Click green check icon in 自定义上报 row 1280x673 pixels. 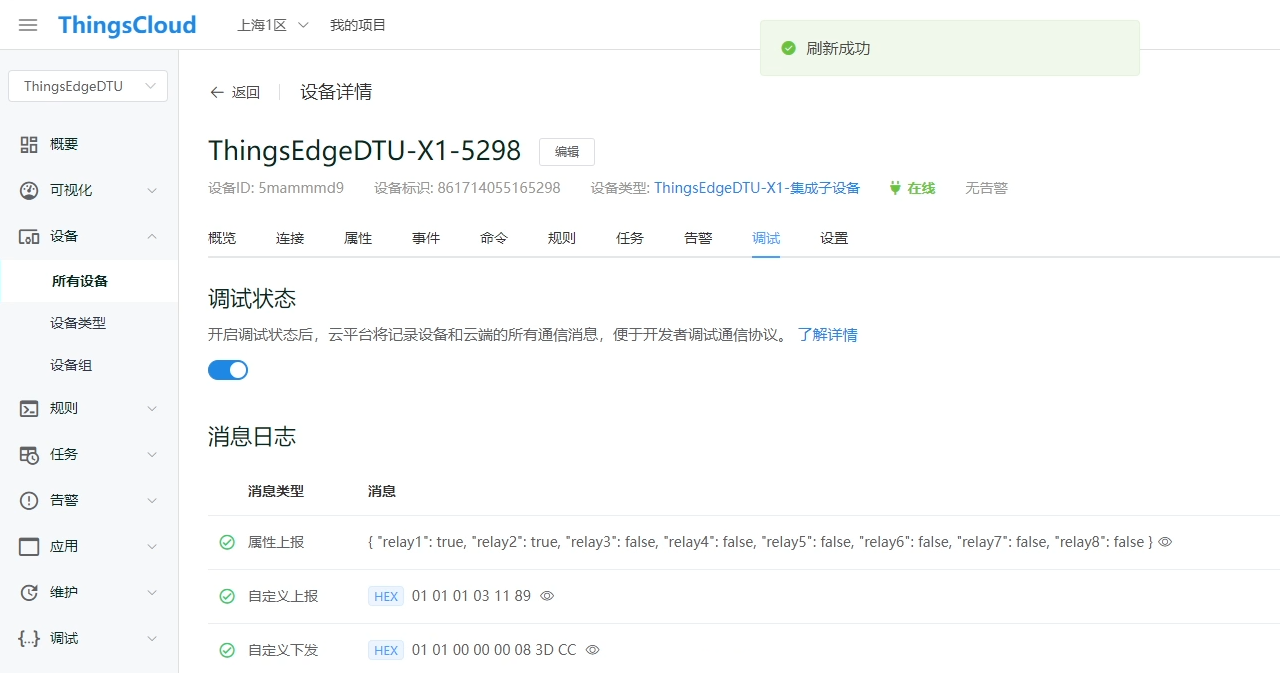click(x=227, y=596)
